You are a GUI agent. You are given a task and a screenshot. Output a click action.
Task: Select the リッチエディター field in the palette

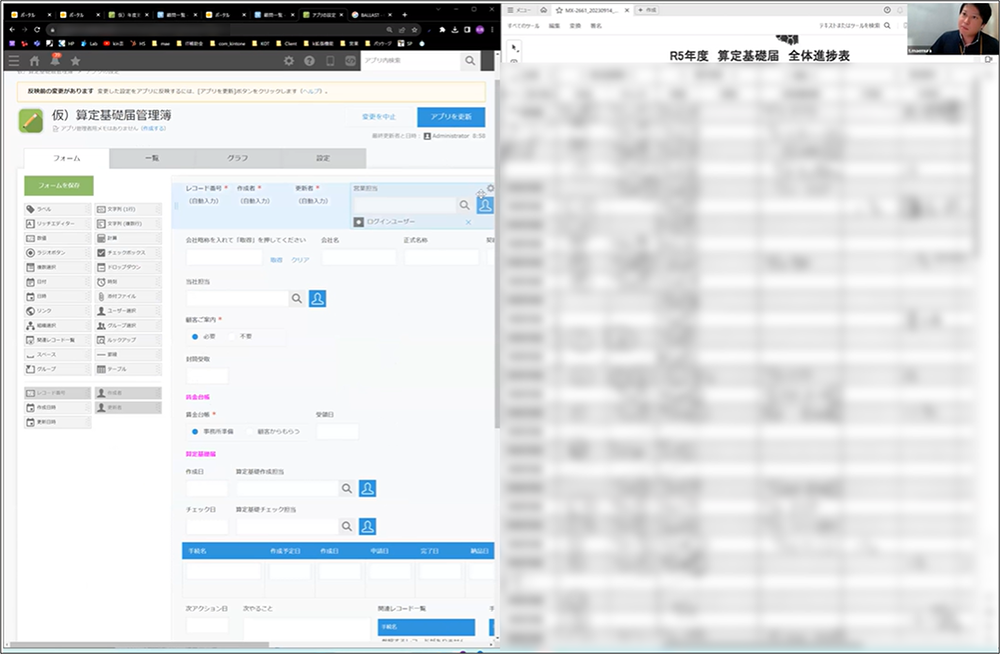pyautogui.click(x=57, y=224)
